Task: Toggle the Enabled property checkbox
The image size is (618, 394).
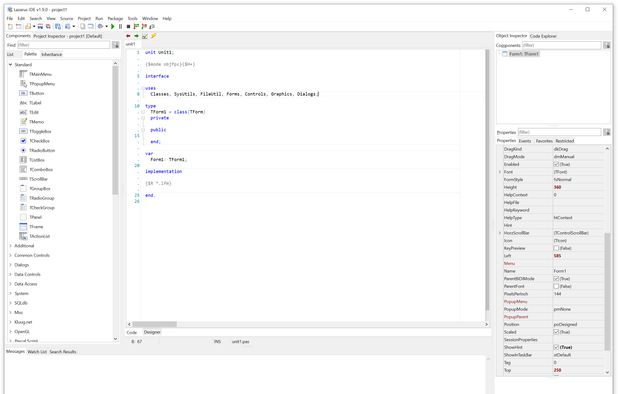Action: coord(556,164)
